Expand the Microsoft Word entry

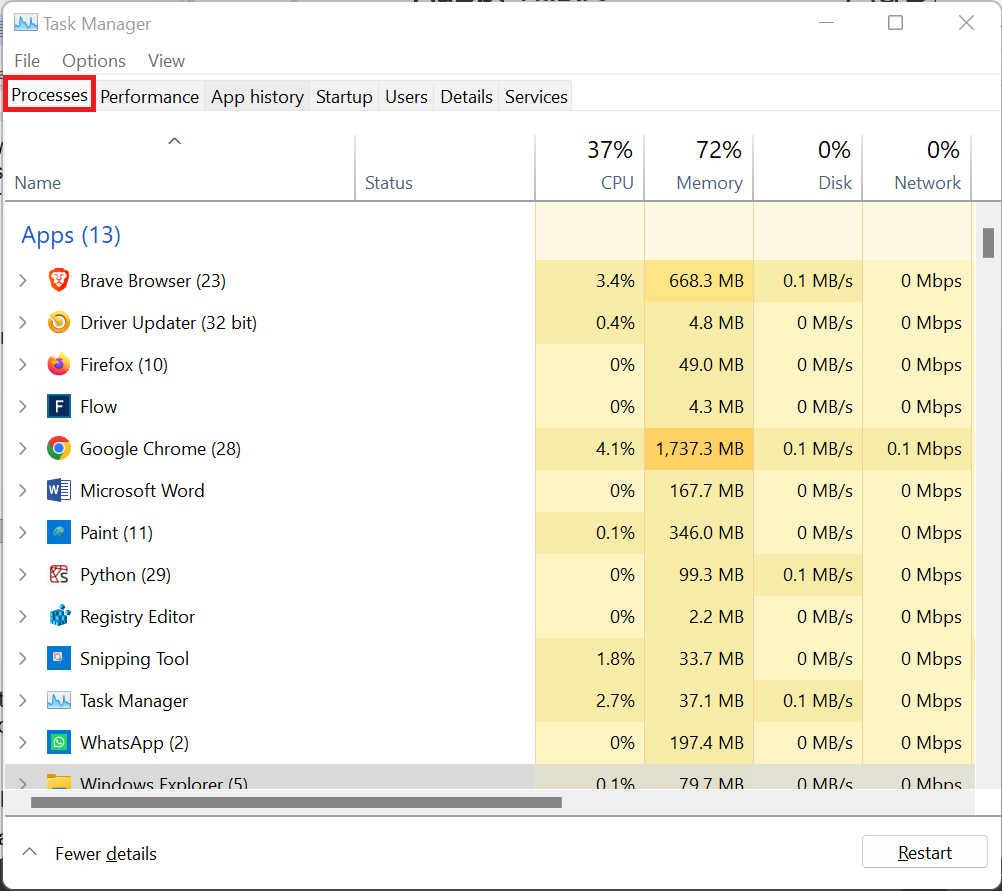tap(23, 490)
